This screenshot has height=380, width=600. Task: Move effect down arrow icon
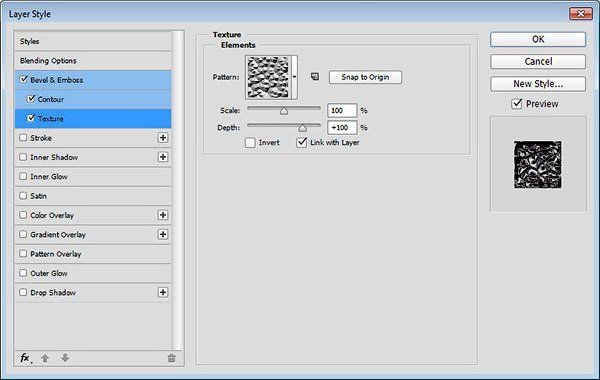[x=65, y=358]
